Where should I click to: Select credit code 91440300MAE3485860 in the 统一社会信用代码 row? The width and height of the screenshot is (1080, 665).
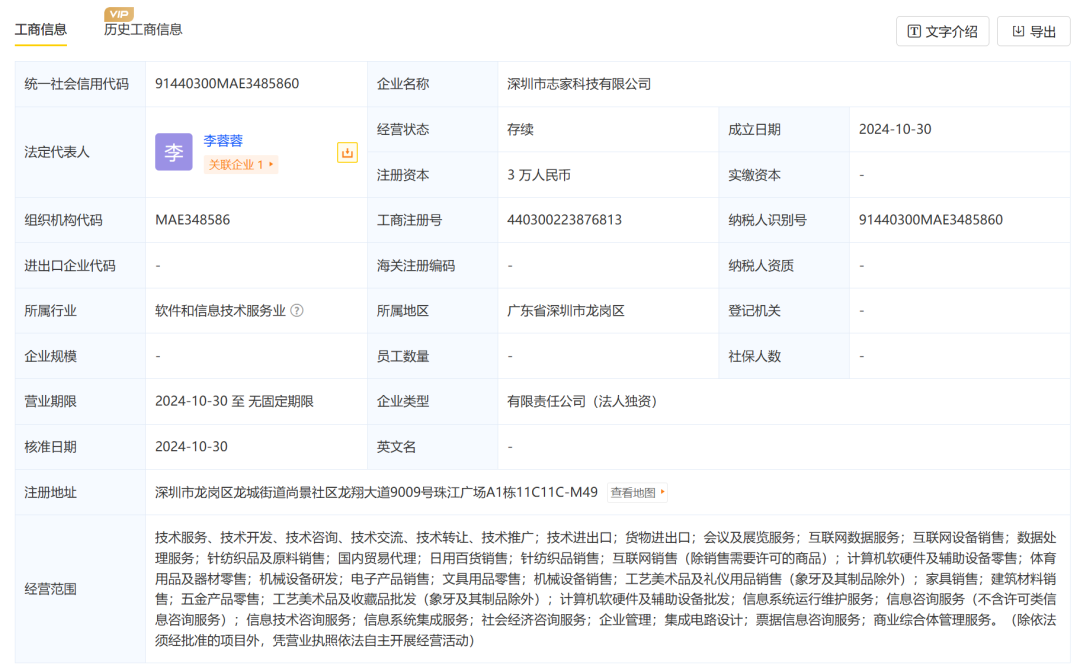227,83
